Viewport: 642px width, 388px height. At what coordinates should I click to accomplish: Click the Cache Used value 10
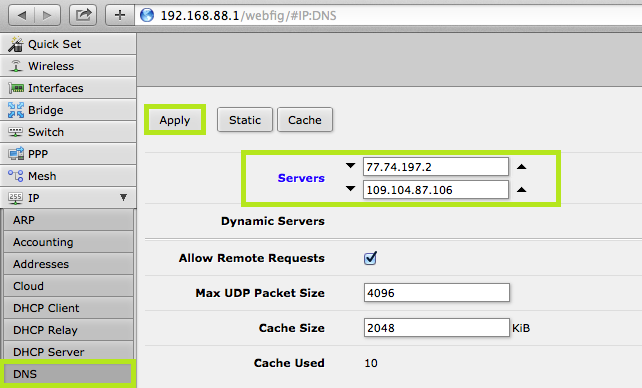pos(371,363)
